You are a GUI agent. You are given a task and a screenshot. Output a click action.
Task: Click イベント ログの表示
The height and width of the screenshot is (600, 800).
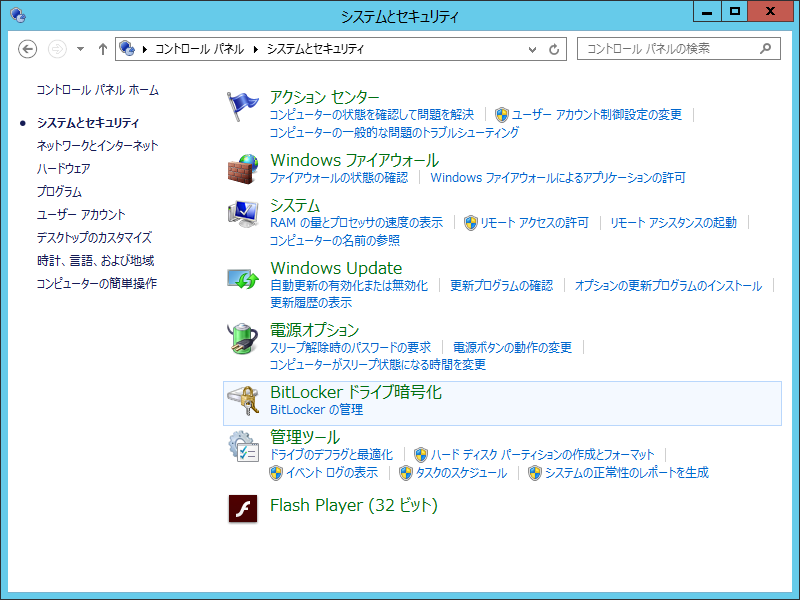[332, 473]
